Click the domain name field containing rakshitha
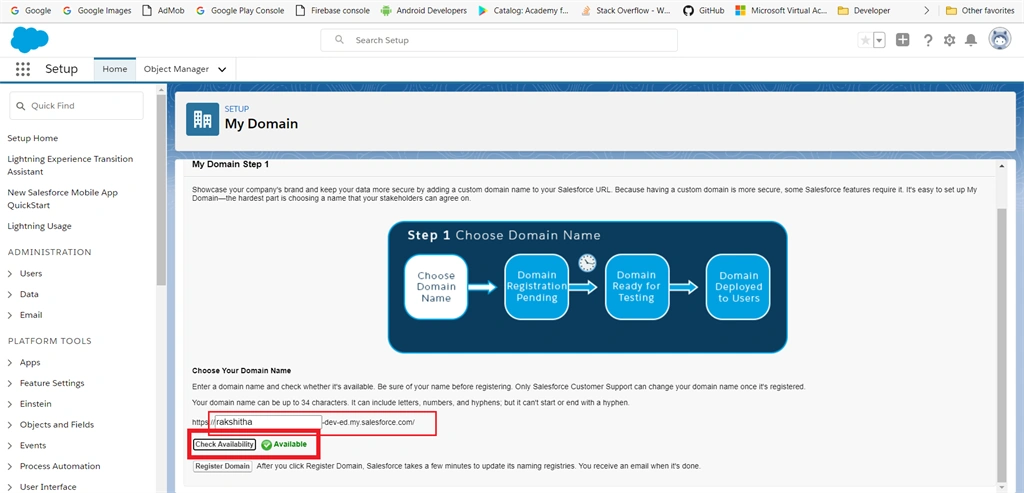Screen dimensions: 1024x493 pyautogui.click(x=268, y=422)
